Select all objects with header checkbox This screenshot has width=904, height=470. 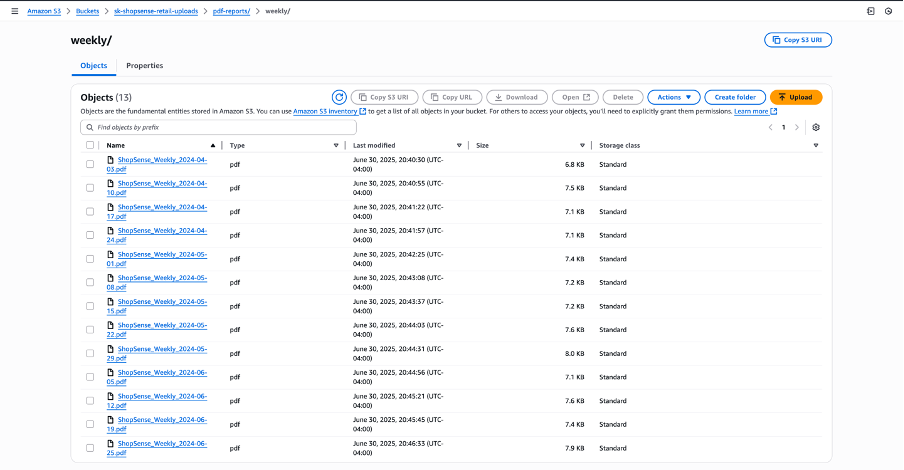click(x=90, y=145)
